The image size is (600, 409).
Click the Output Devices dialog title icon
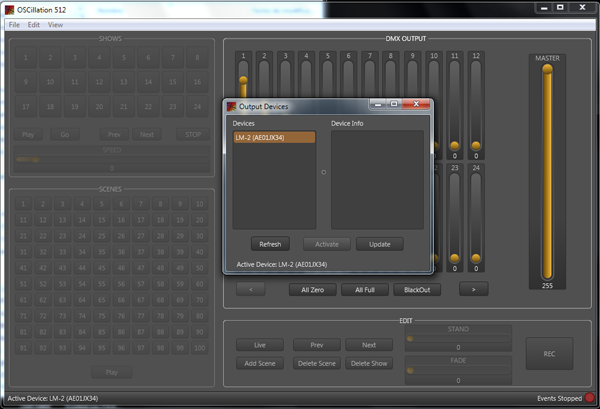coord(231,105)
